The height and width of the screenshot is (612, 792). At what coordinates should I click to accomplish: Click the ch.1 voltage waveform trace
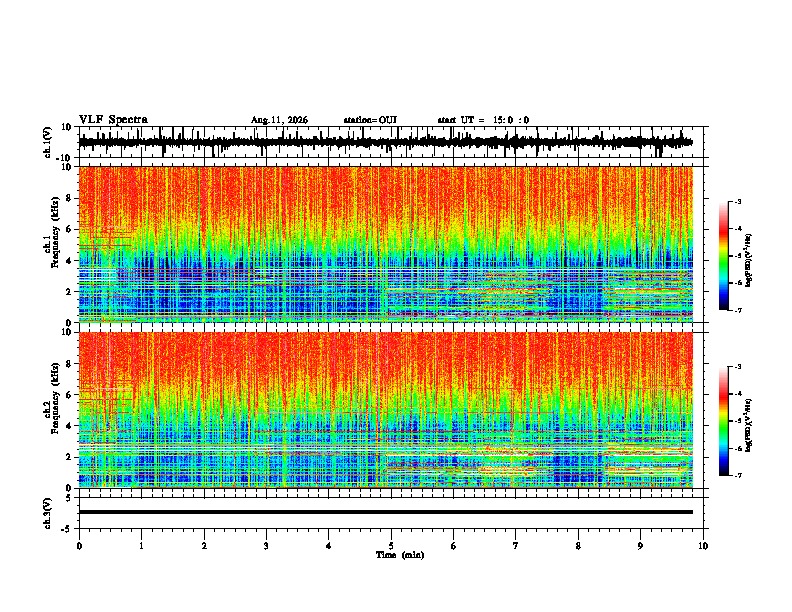coord(385,142)
